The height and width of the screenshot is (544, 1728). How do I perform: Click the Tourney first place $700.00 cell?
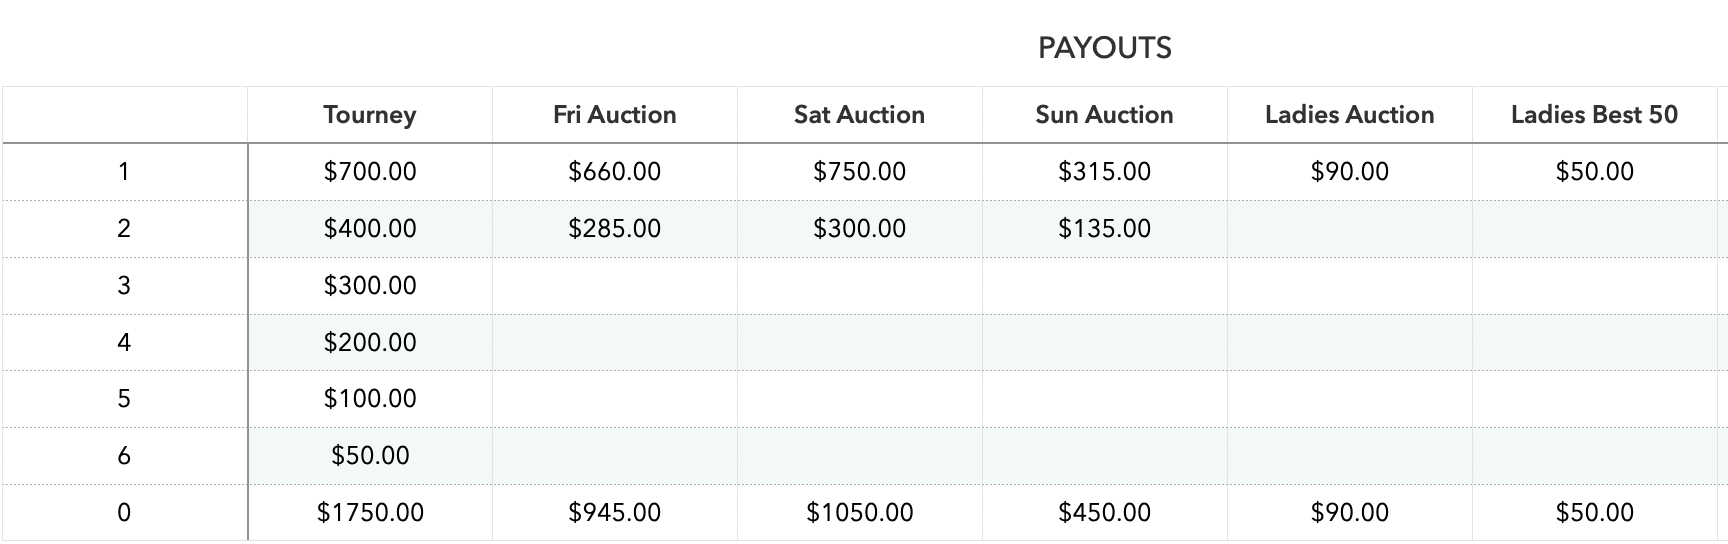[370, 172]
